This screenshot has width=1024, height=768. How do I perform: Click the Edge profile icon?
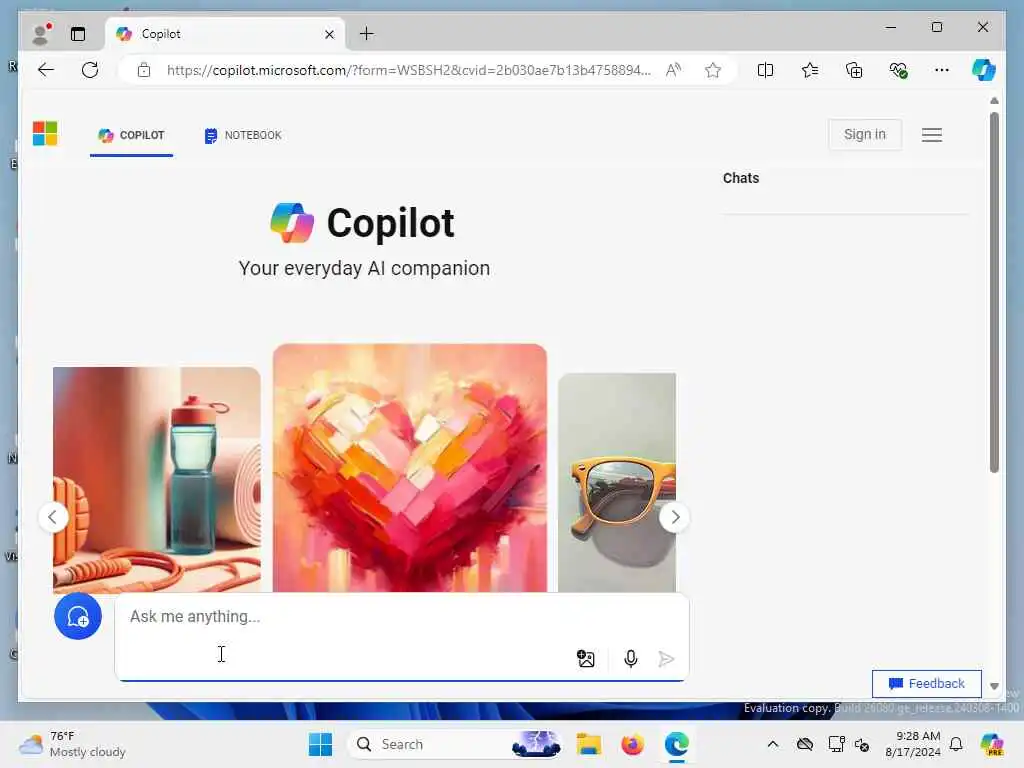(x=42, y=34)
